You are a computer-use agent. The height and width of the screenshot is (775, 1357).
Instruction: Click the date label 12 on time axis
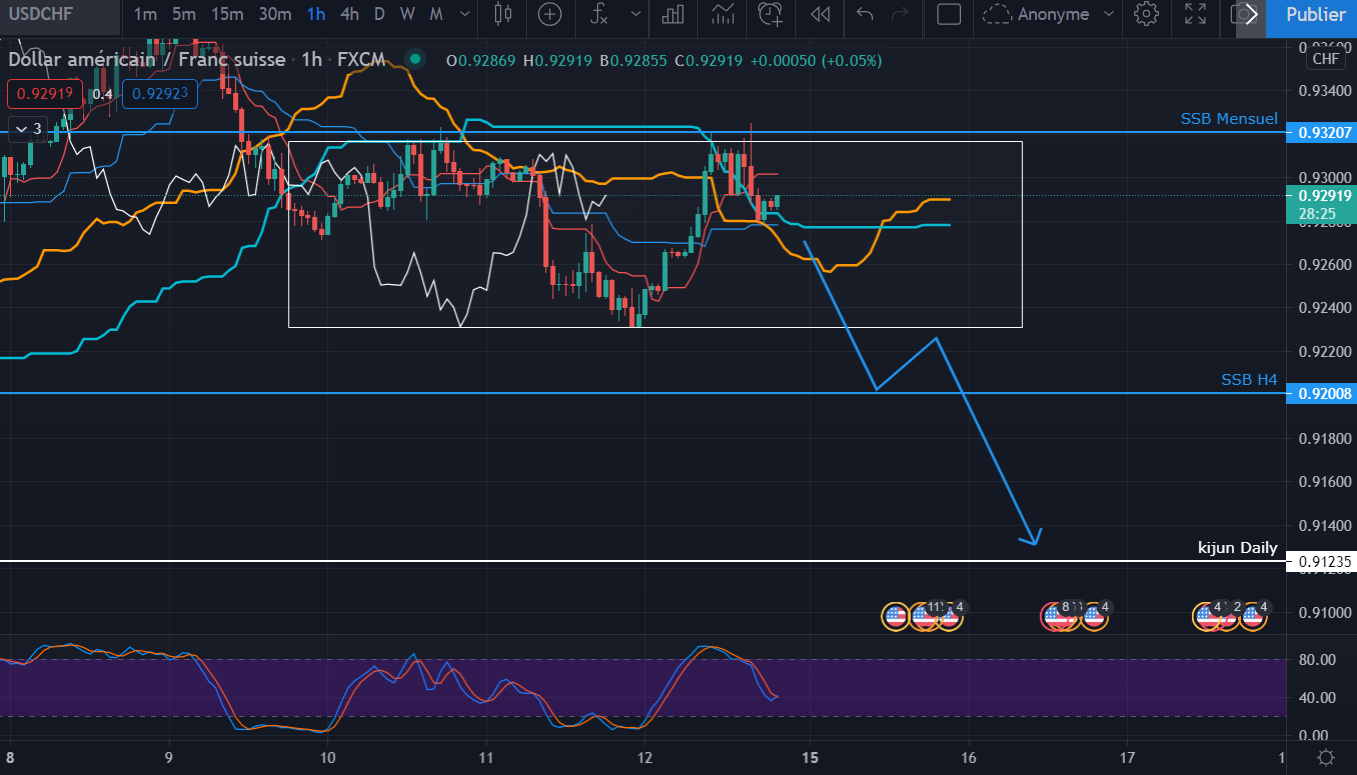(x=645, y=757)
